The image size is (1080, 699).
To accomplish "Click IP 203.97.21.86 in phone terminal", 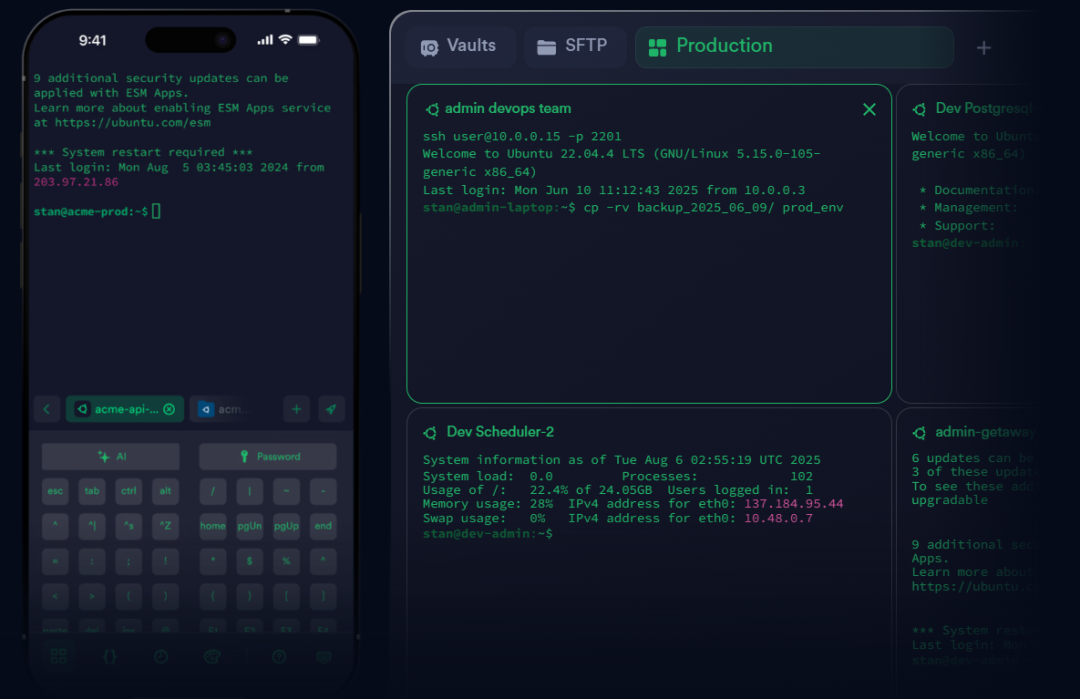I will (x=76, y=182).
